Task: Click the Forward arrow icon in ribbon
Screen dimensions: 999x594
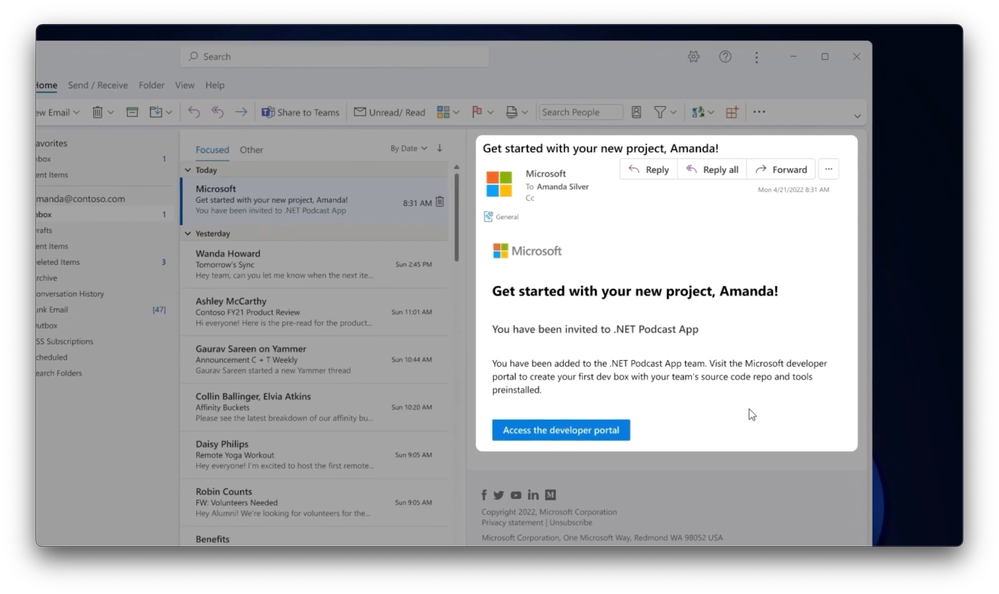Action: (241, 112)
